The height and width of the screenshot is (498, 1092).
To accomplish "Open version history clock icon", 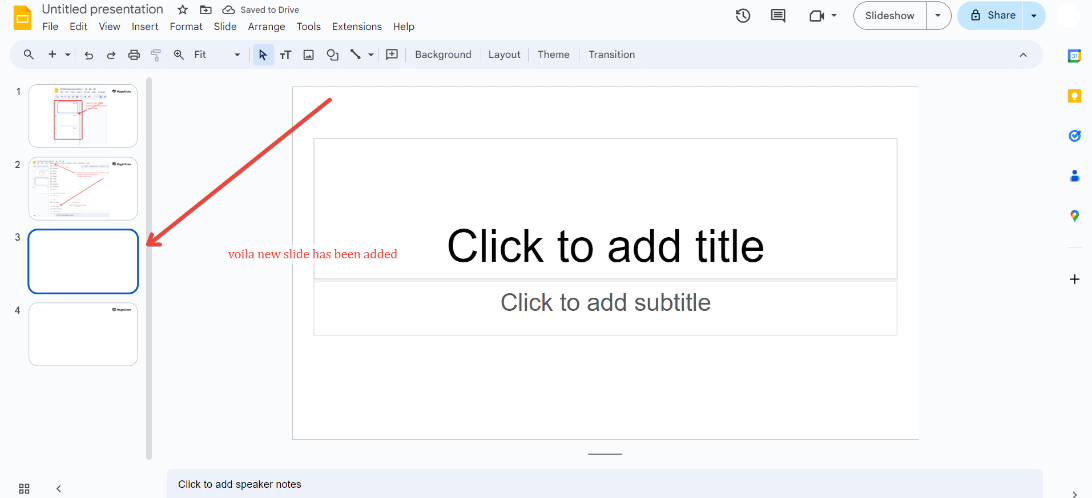I will coord(743,15).
